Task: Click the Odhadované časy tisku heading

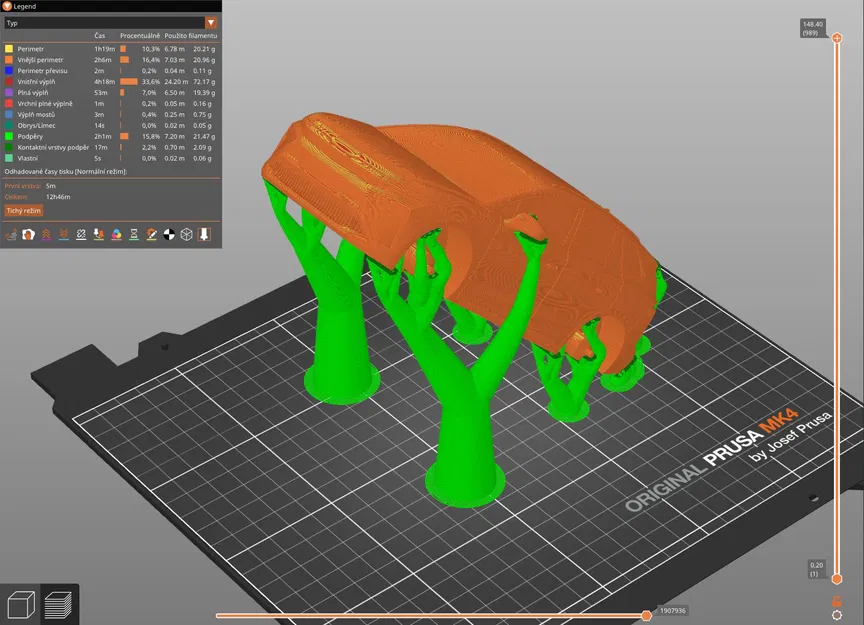Action: tap(66, 171)
